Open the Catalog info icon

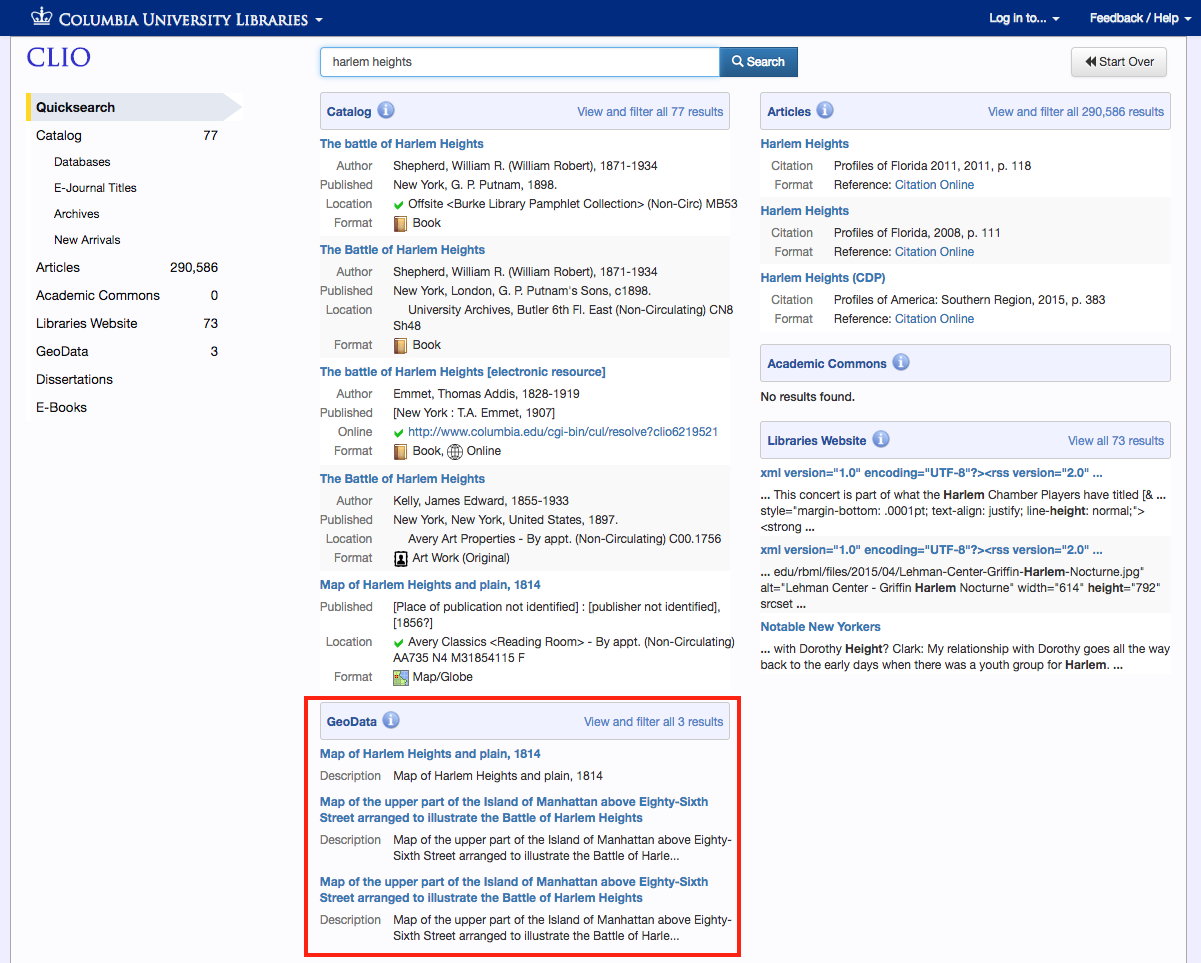click(386, 111)
